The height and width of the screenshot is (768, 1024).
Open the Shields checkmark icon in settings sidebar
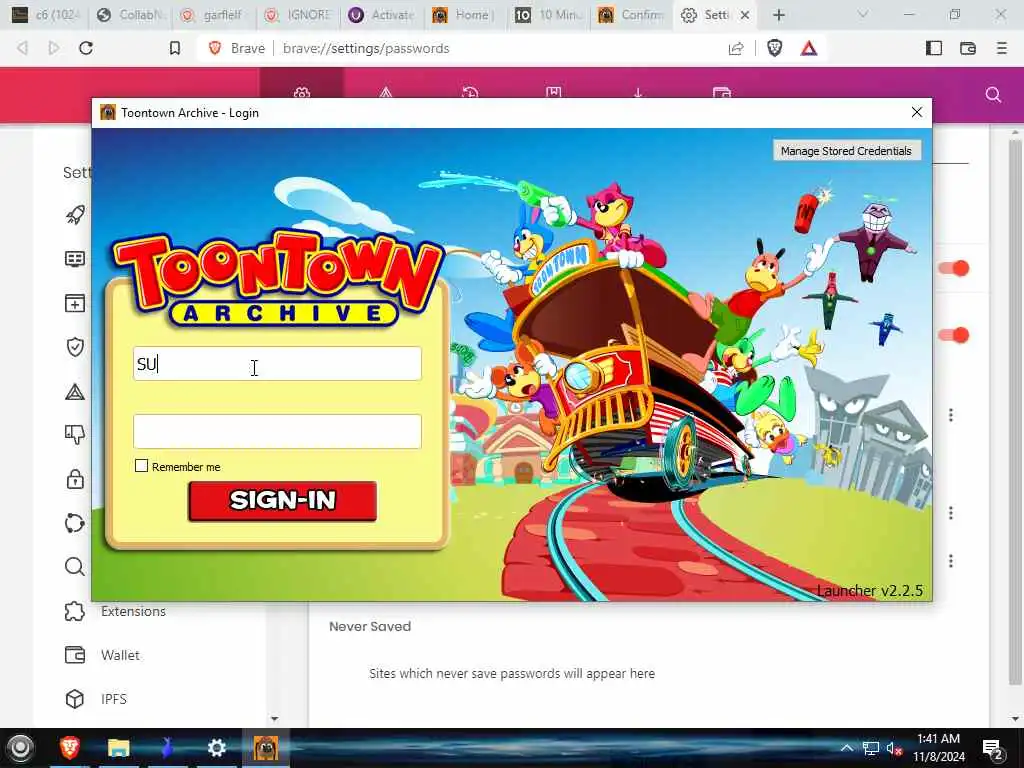pyautogui.click(x=75, y=347)
